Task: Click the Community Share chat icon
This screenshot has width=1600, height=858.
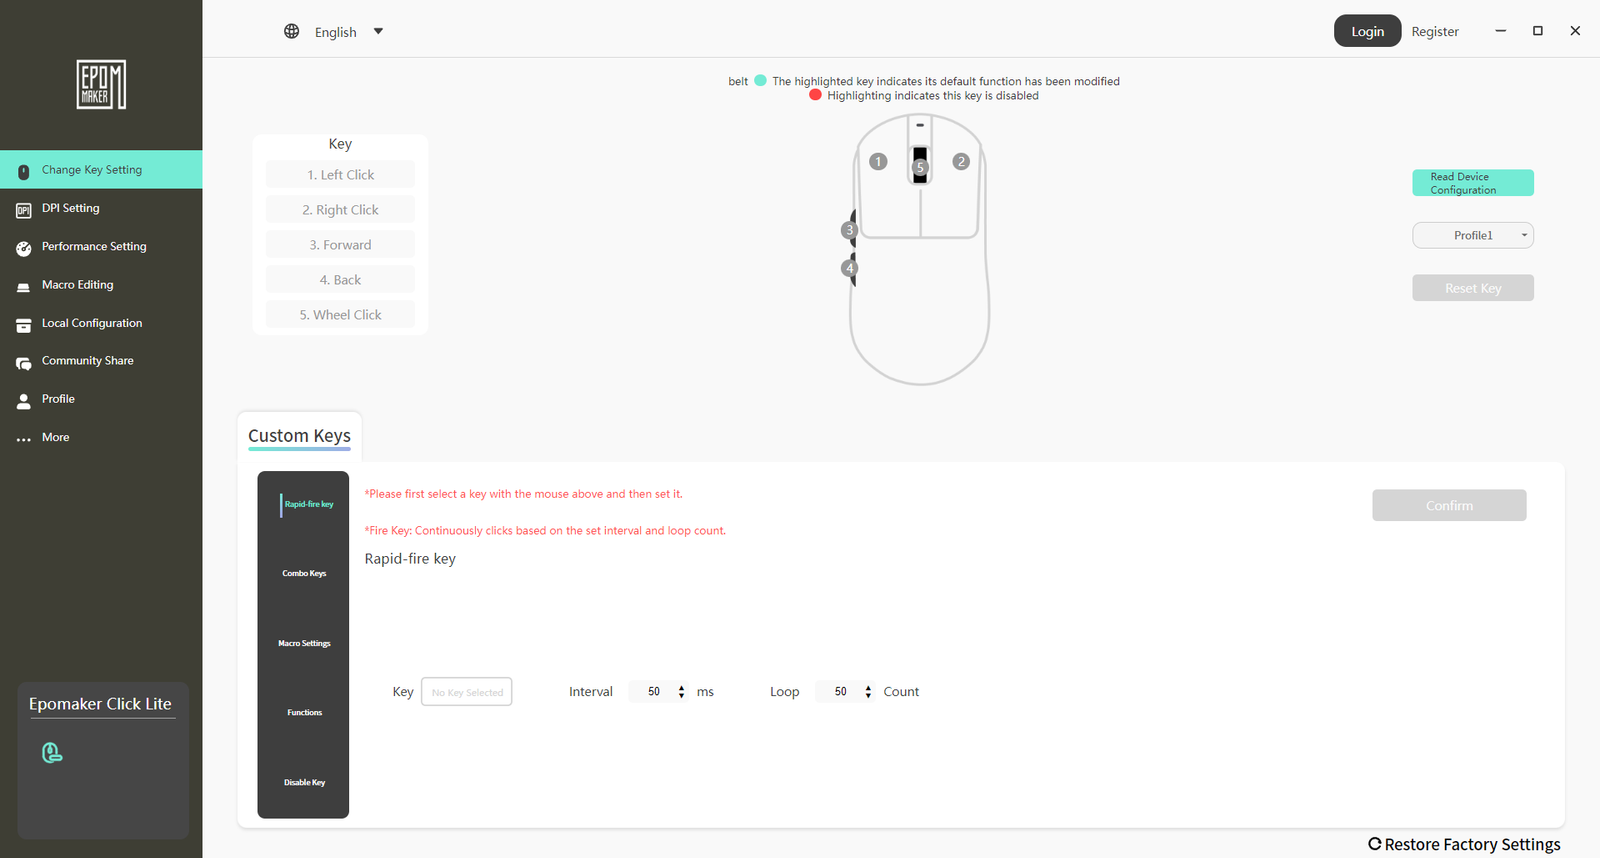Action: click(x=23, y=363)
